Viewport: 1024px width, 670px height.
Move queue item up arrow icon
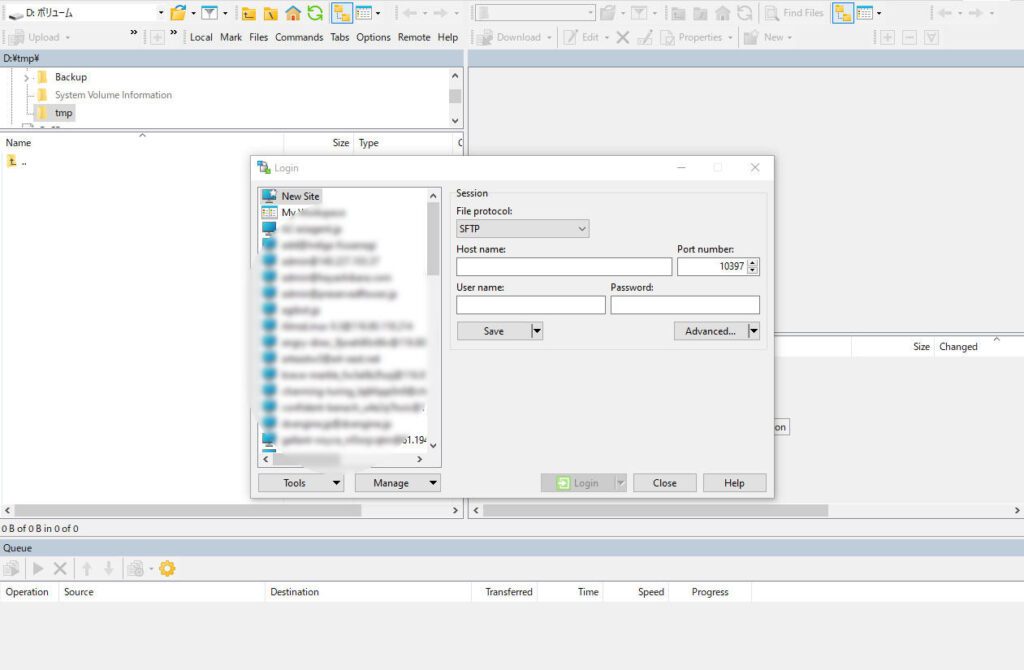[x=87, y=569]
